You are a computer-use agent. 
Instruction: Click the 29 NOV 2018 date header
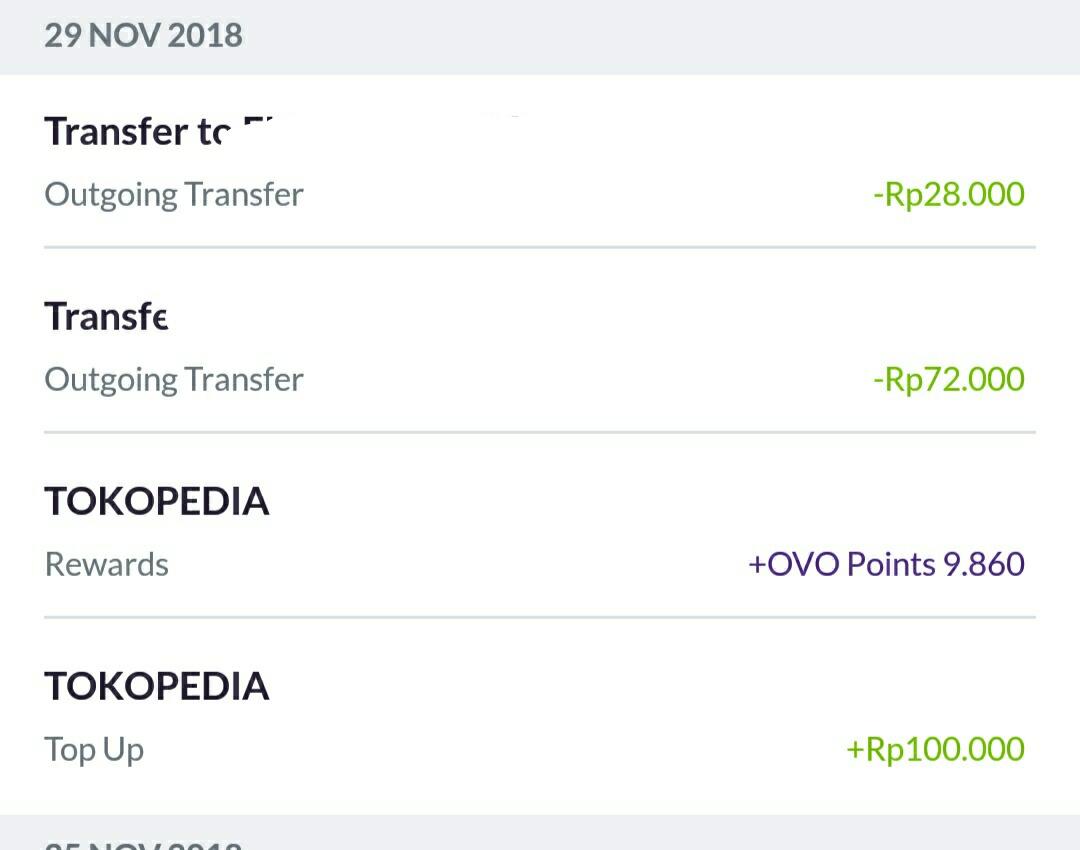(x=143, y=36)
